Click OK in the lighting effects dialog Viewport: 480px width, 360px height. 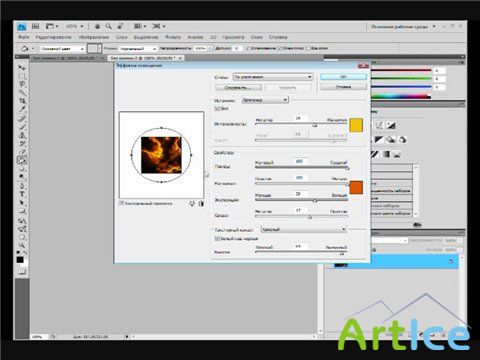coord(343,77)
